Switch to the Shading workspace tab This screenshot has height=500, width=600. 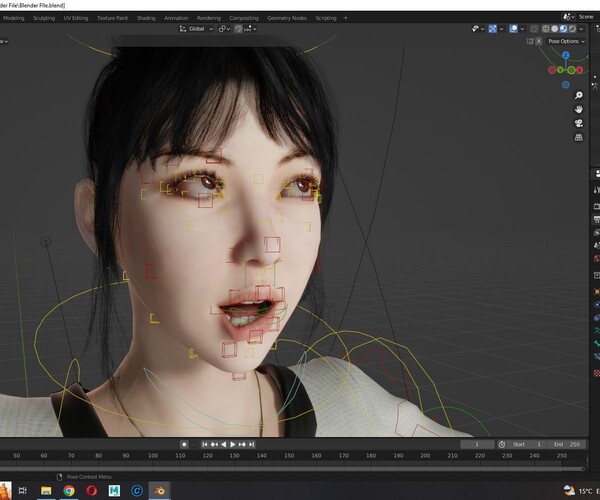point(146,18)
